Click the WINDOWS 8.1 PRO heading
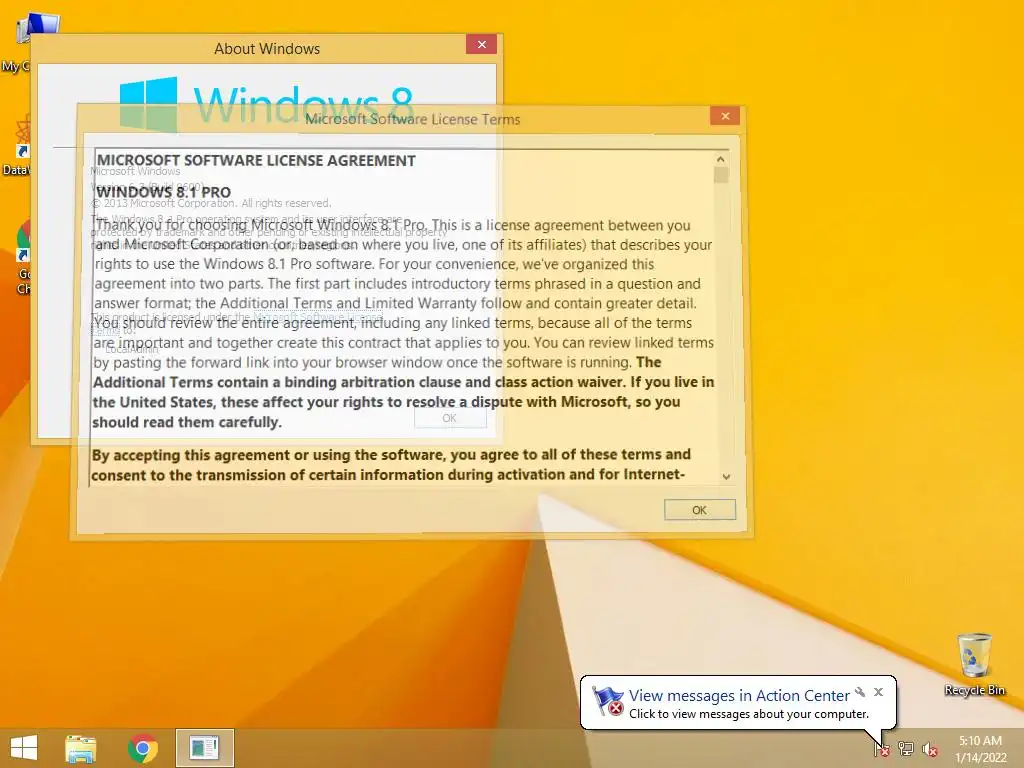The height and width of the screenshot is (768, 1024). click(163, 192)
